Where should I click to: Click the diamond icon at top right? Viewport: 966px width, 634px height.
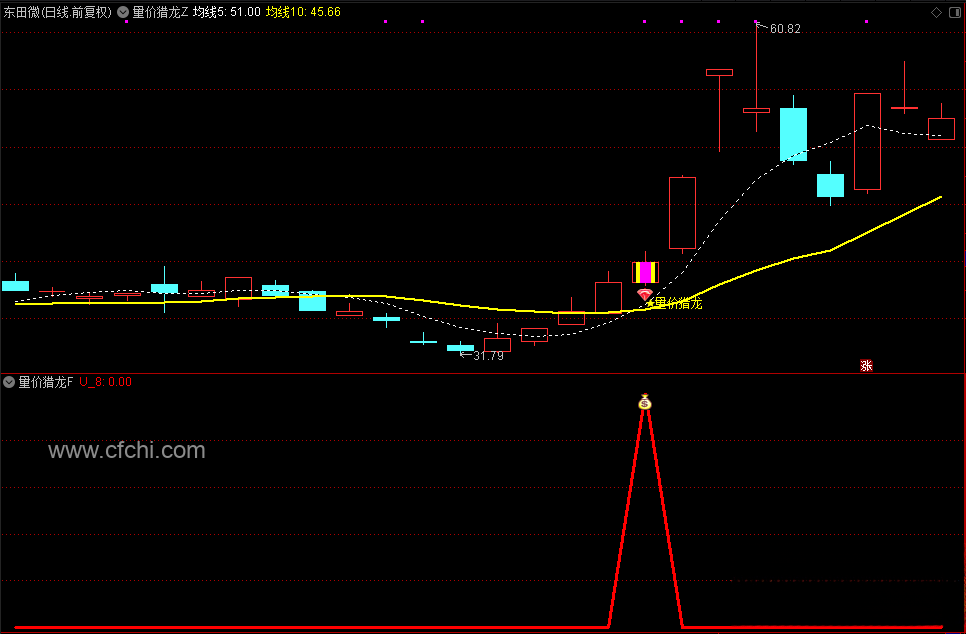click(936, 12)
